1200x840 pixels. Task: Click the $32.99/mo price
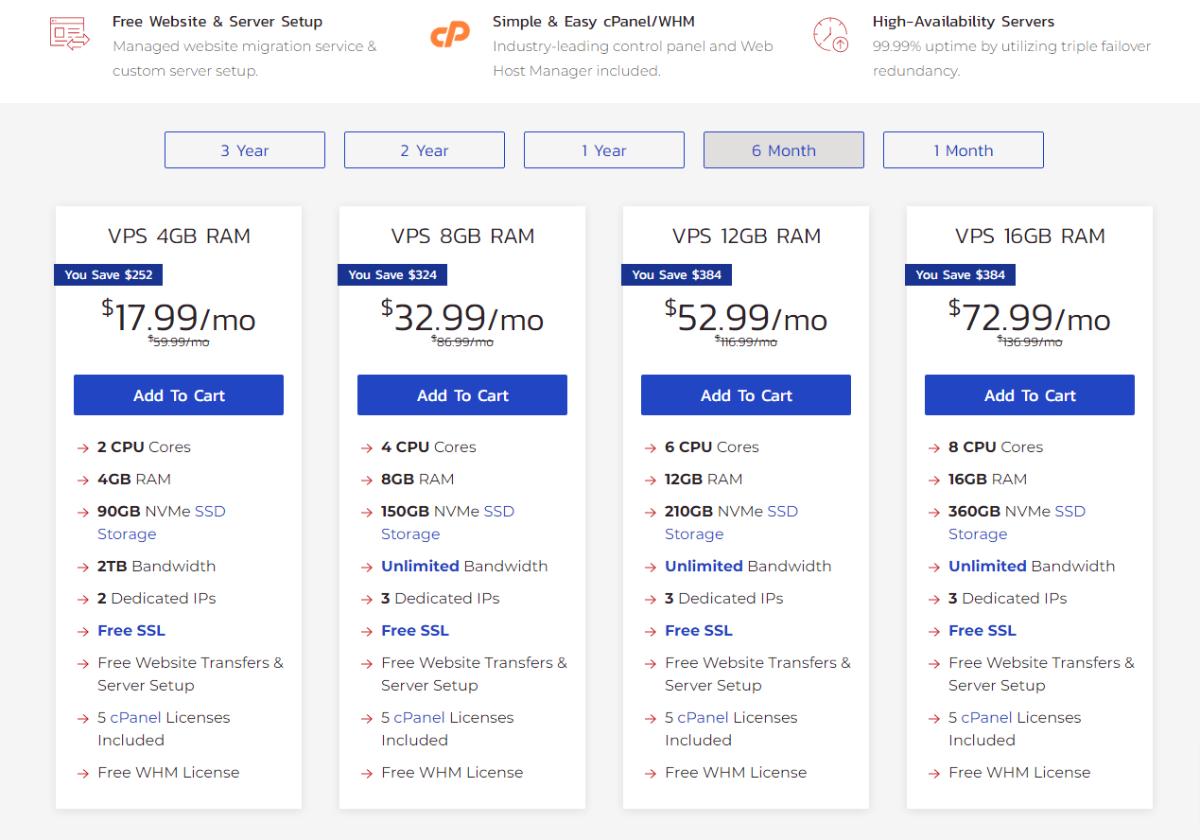462,316
